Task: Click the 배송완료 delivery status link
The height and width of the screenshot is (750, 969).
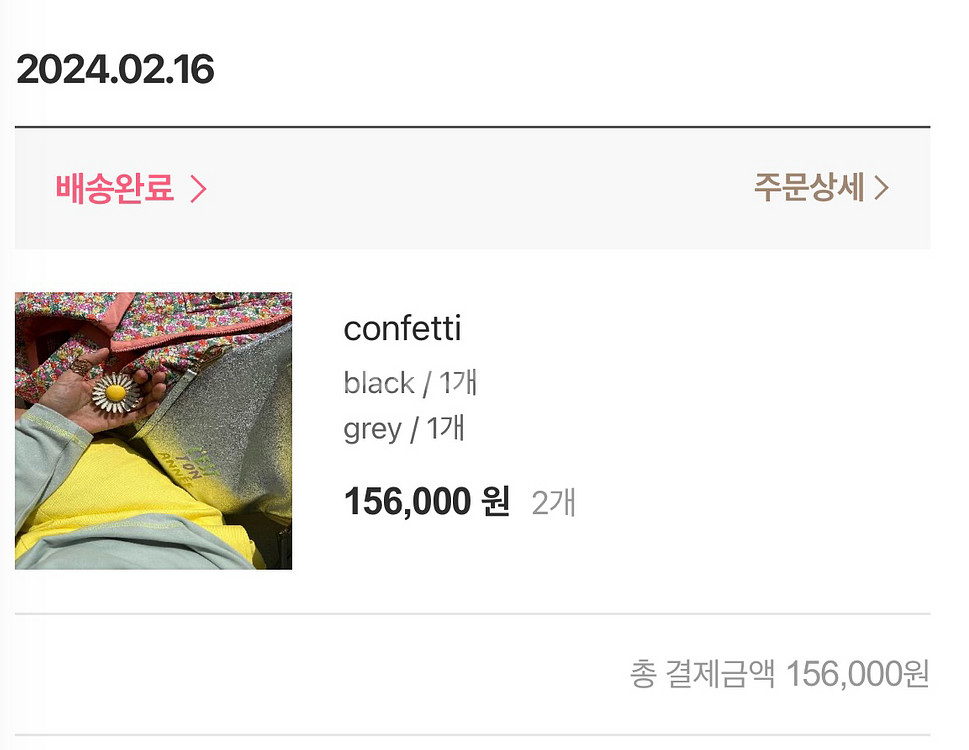Action: (x=115, y=188)
